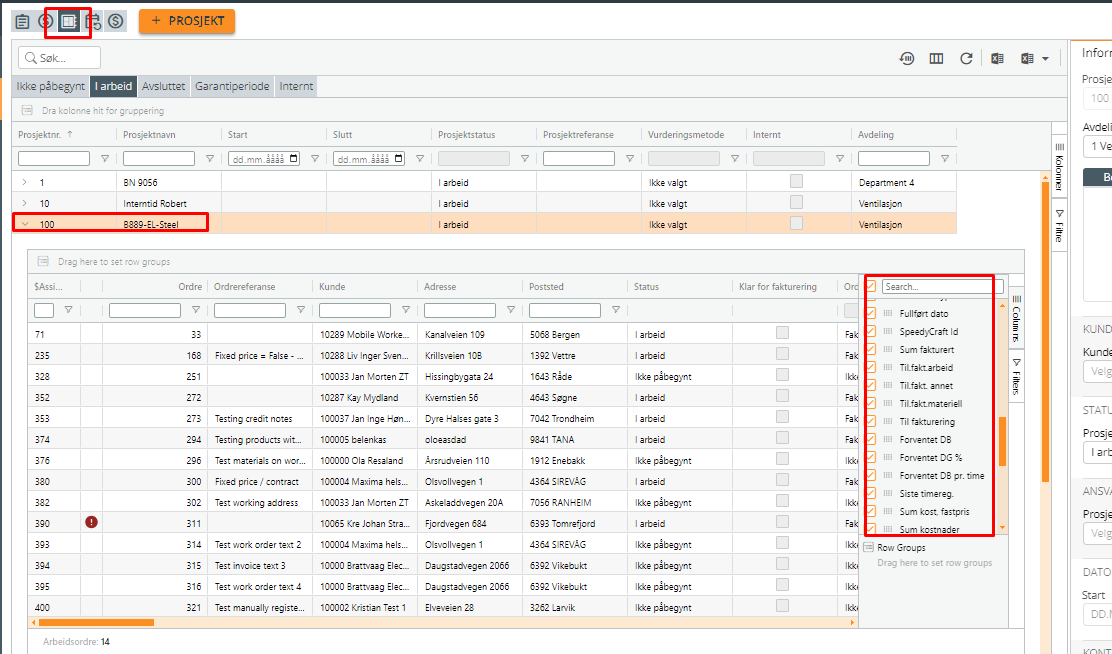The image size is (1112, 654).
Task: Toggle Internt checkbox for project BN 9056
Action: [x=796, y=182]
